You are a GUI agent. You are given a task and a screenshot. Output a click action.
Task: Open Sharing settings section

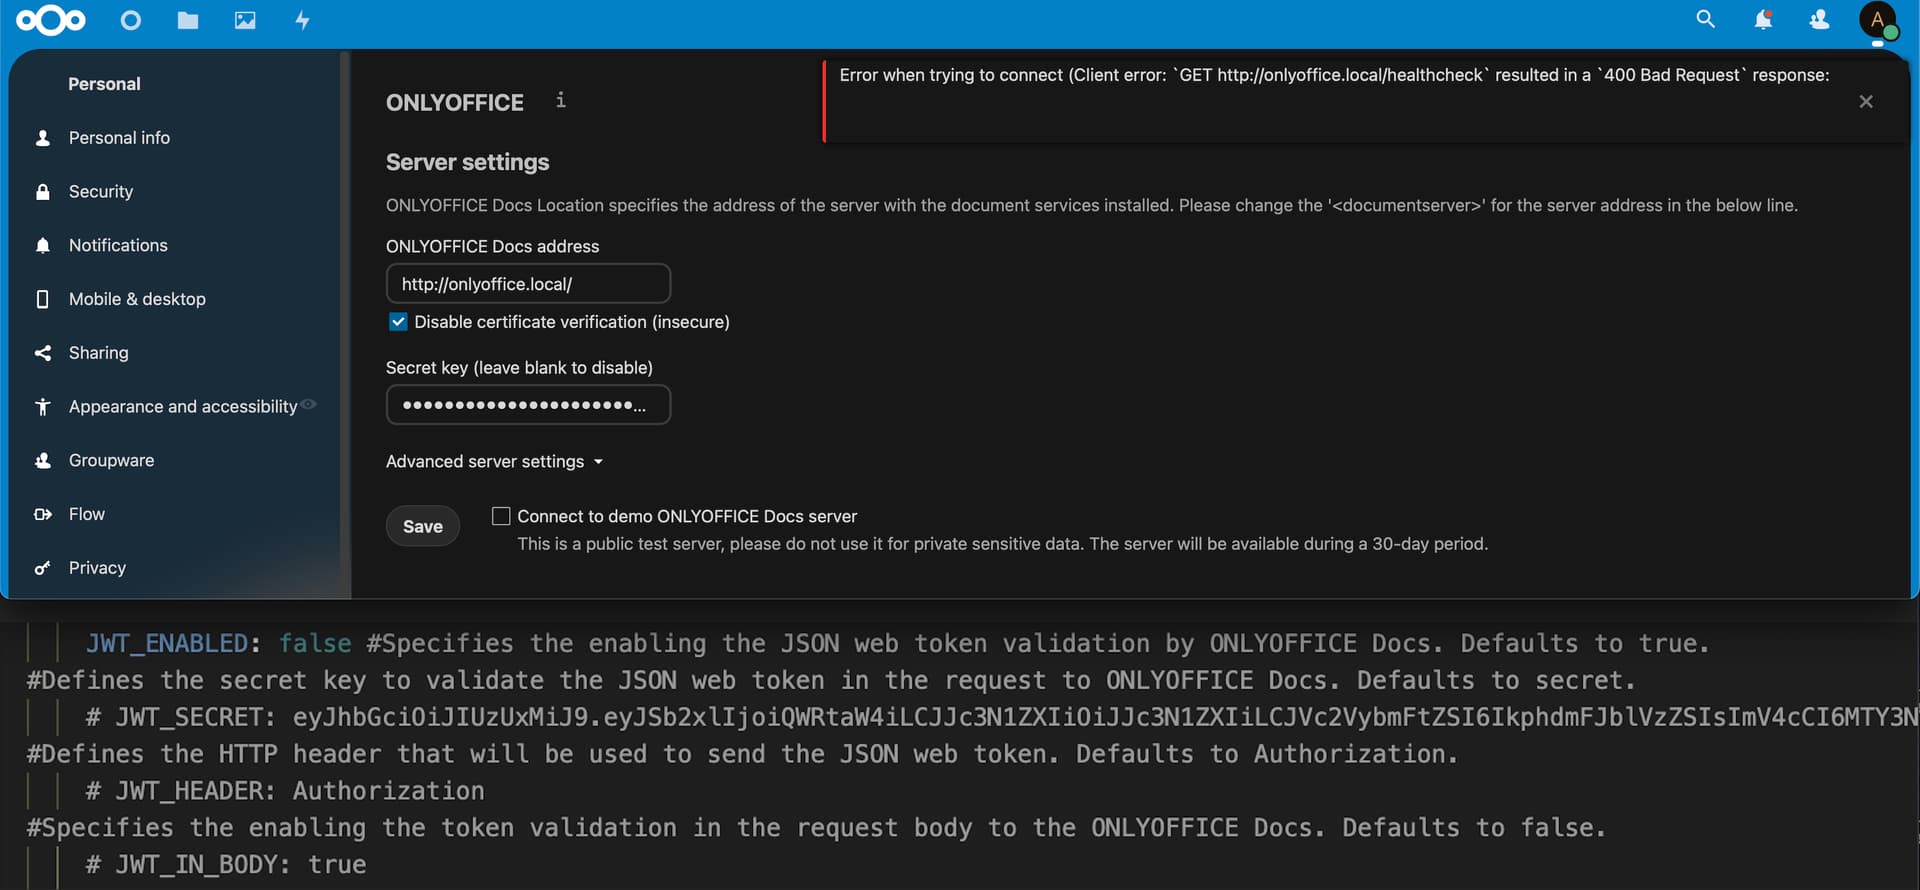coord(98,353)
